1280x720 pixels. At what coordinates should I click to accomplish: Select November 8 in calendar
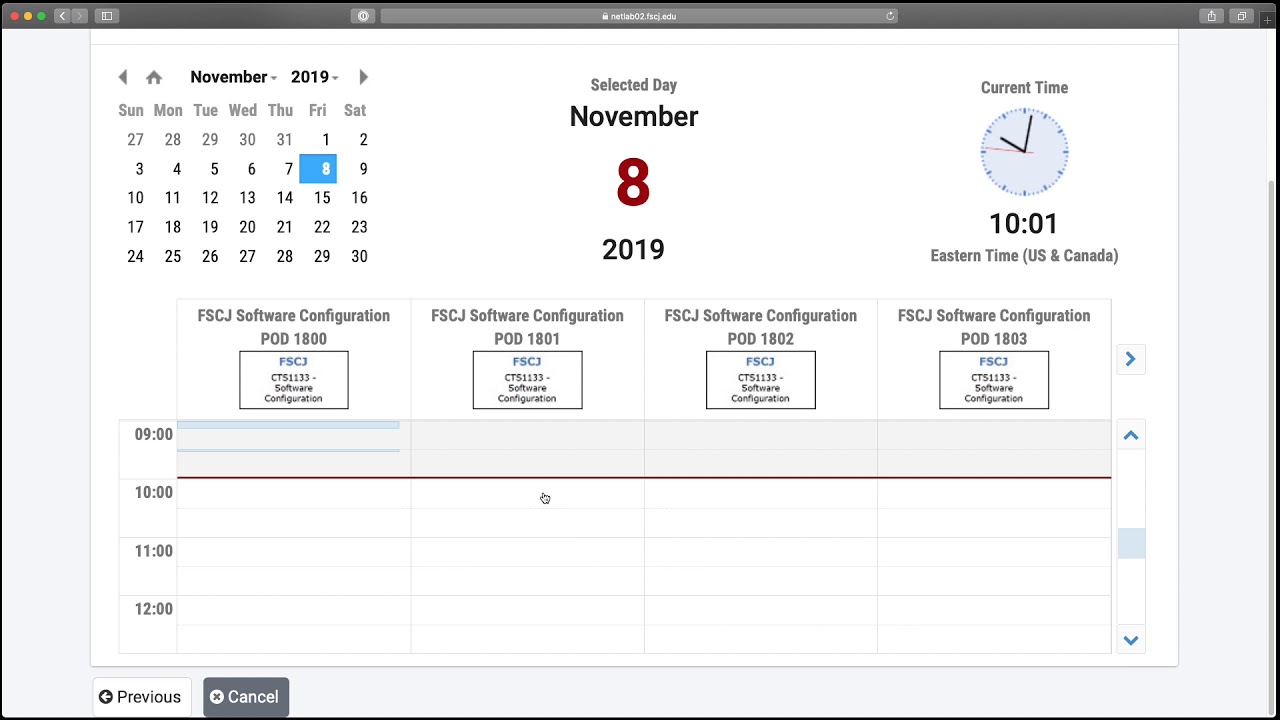coord(318,169)
